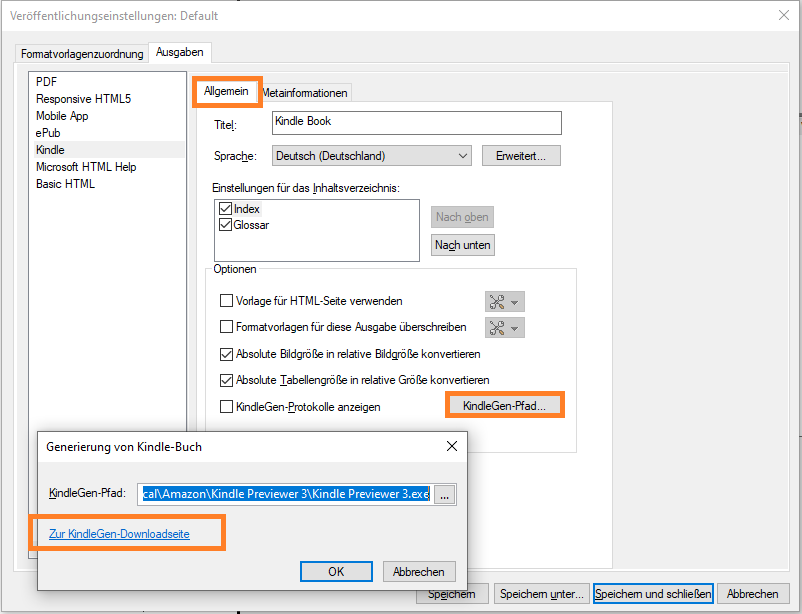The width and height of the screenshot is (802, 614).
Task: Enable Vorlage für HTML-Seite verwenden
Action: coord(226,300)
